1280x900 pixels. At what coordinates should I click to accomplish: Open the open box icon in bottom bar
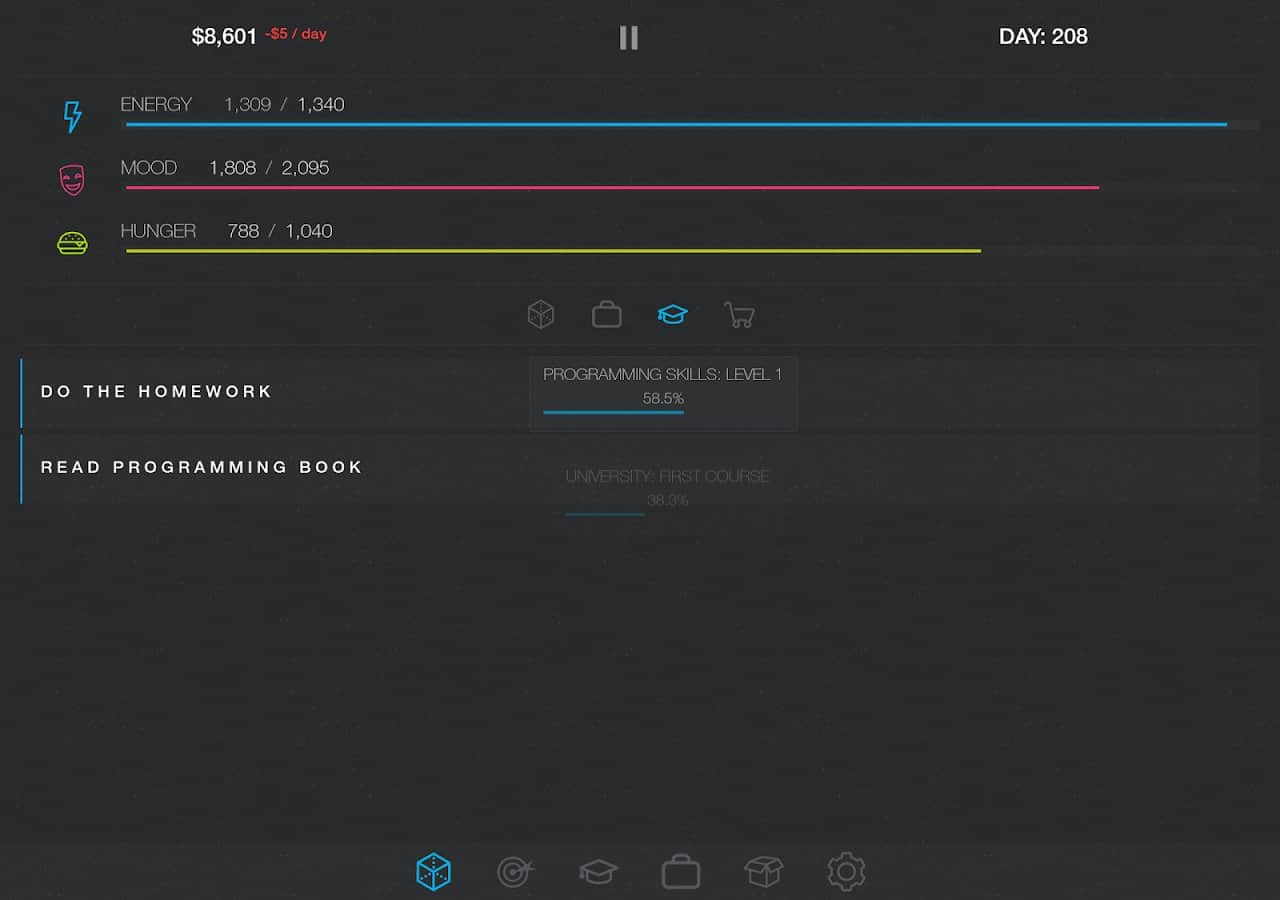click(x=764, y=872)
